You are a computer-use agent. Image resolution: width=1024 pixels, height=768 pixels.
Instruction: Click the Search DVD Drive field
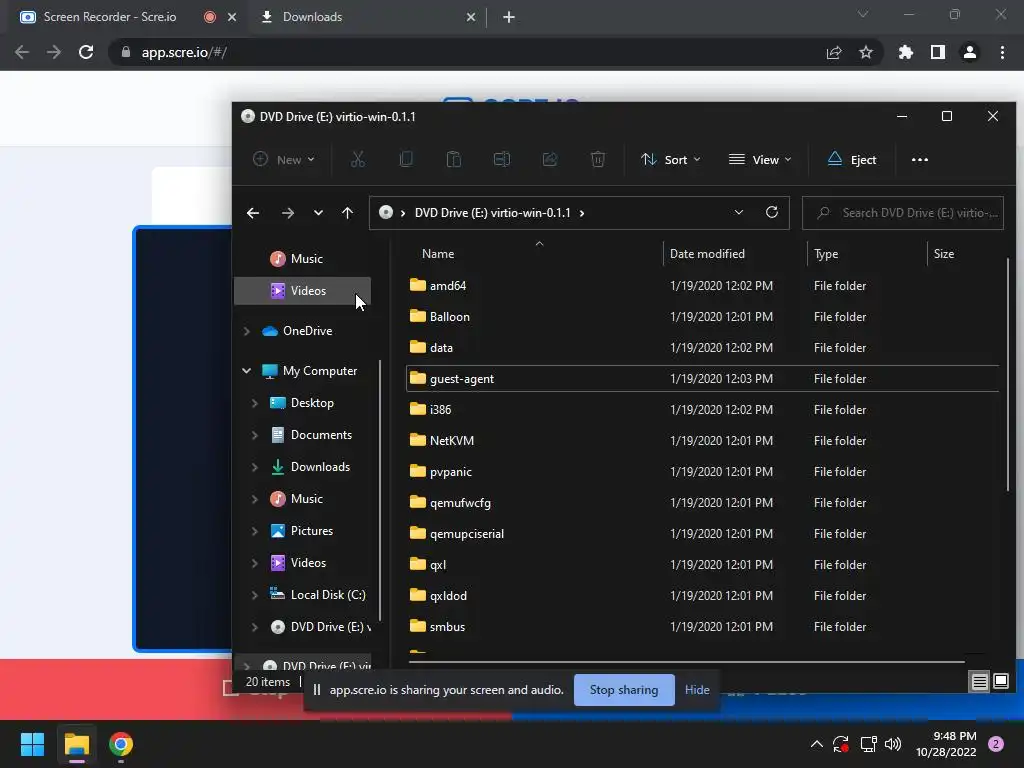(903, 213)
